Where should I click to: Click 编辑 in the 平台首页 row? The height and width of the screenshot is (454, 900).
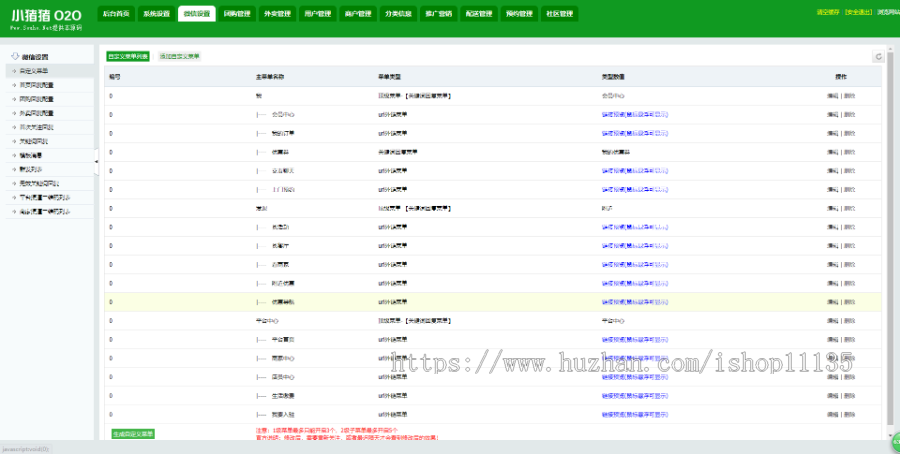tap(832, 340)
